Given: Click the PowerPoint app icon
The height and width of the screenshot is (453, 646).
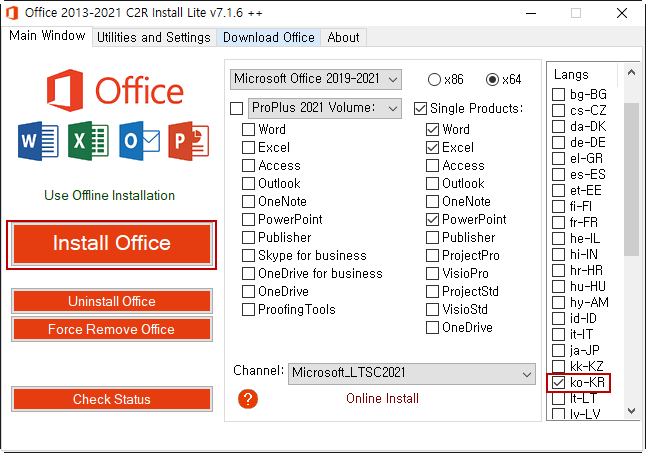Looking at the screenshot, I should (x=189, y=141).
